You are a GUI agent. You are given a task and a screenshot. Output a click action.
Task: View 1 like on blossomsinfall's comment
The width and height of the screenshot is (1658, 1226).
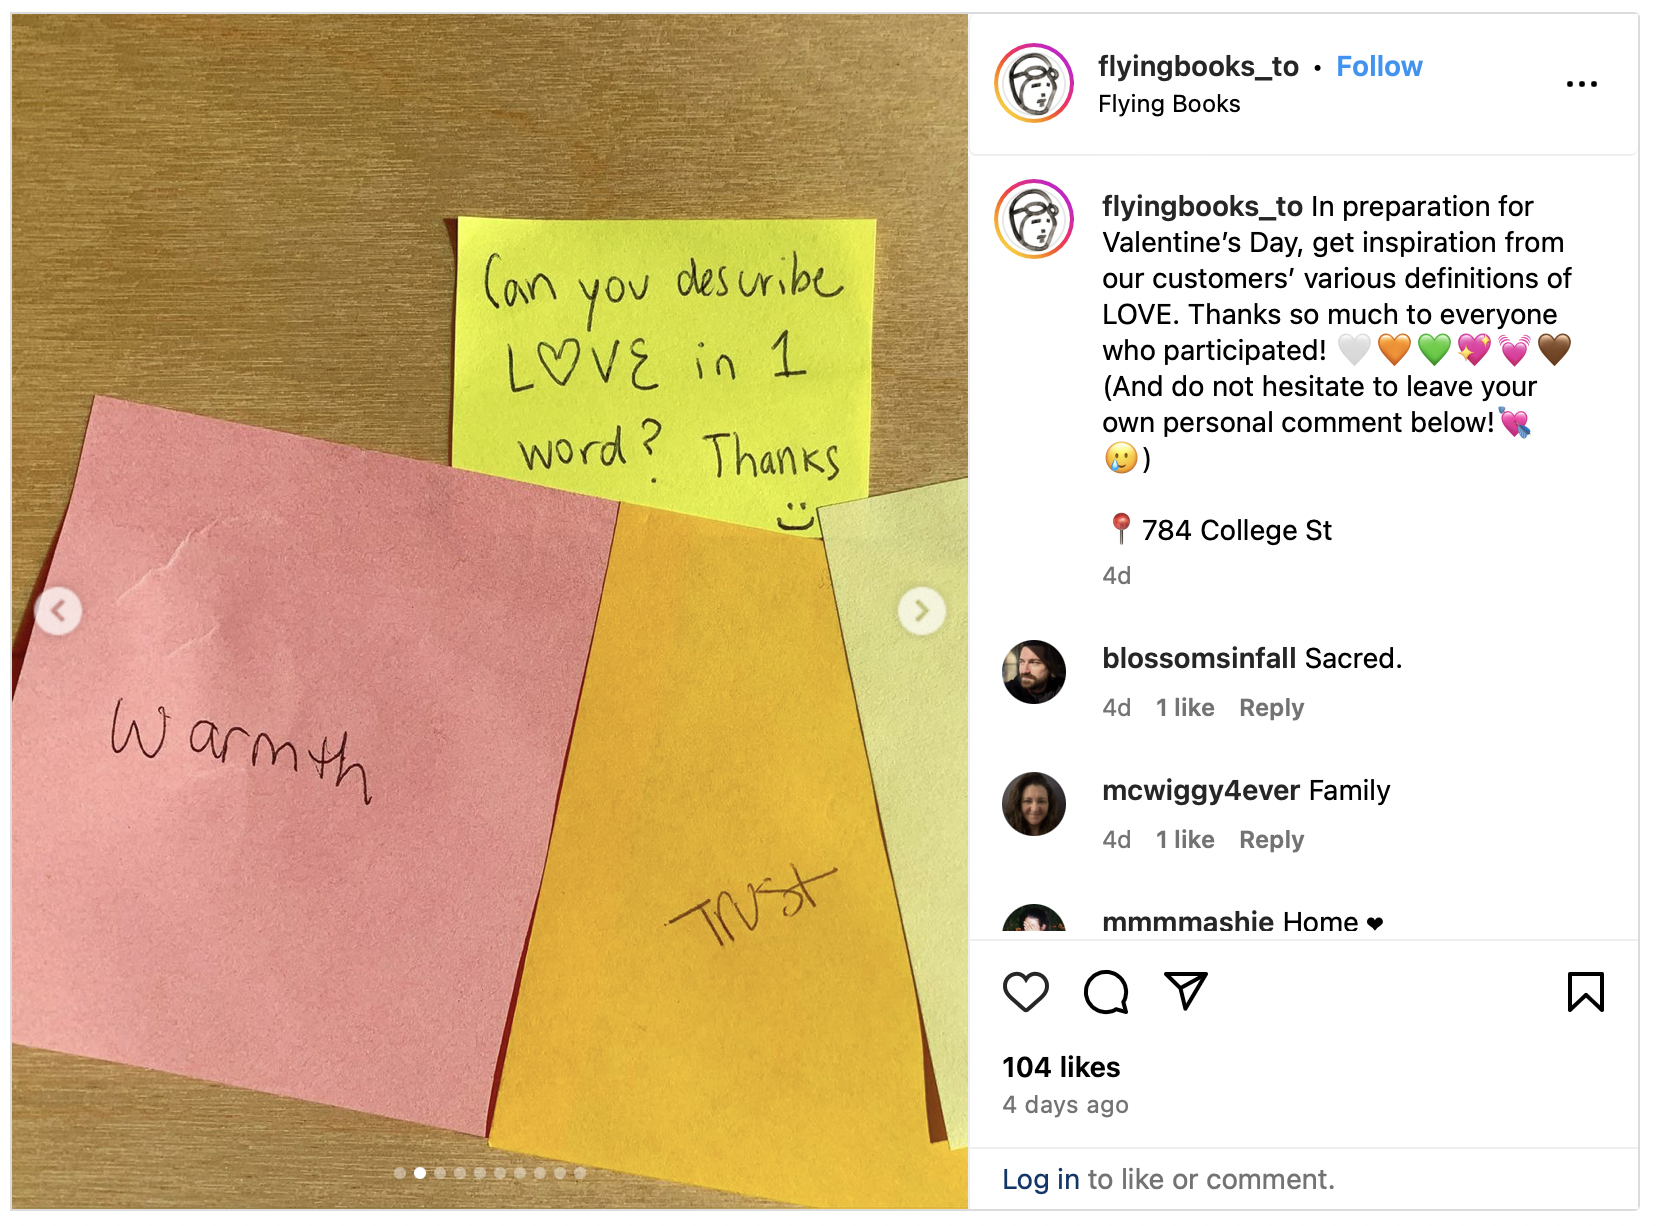[1185, 708]
